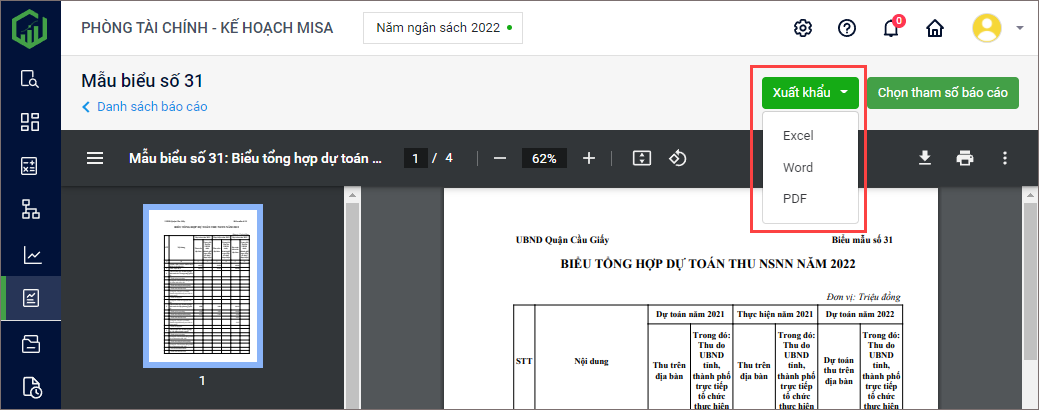Rotate the document page
Image resolution: width=1039 pixels, height=410 pixels.
click(678, 158)
